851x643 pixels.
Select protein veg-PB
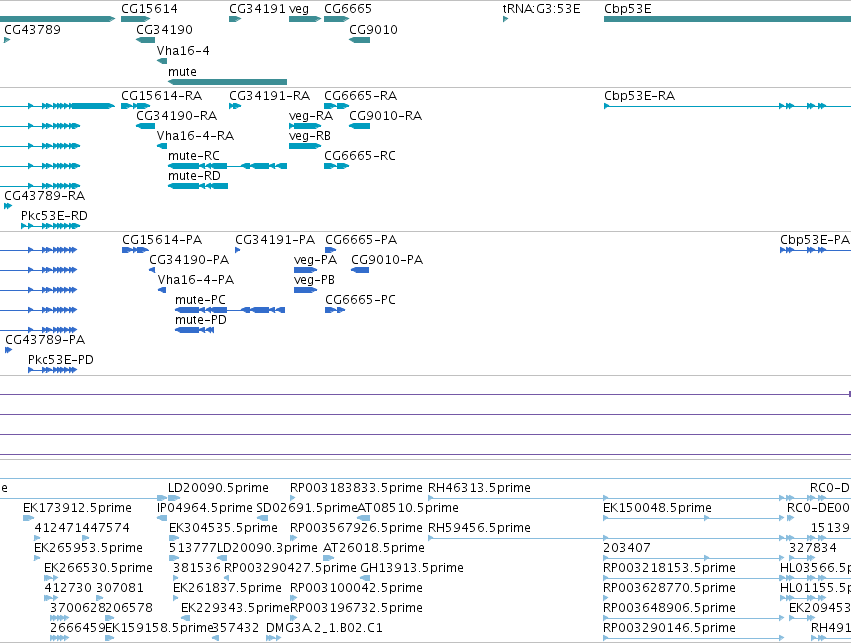point(314,281)
